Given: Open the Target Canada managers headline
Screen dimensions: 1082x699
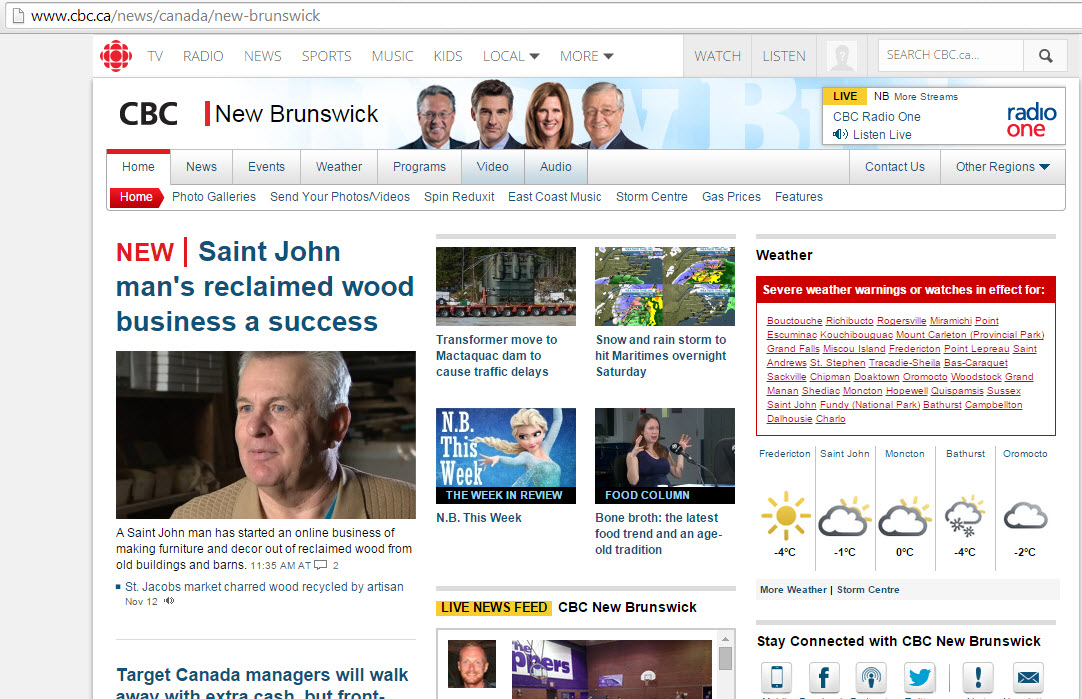Looking at the screenshot, I should click(262, 682).
